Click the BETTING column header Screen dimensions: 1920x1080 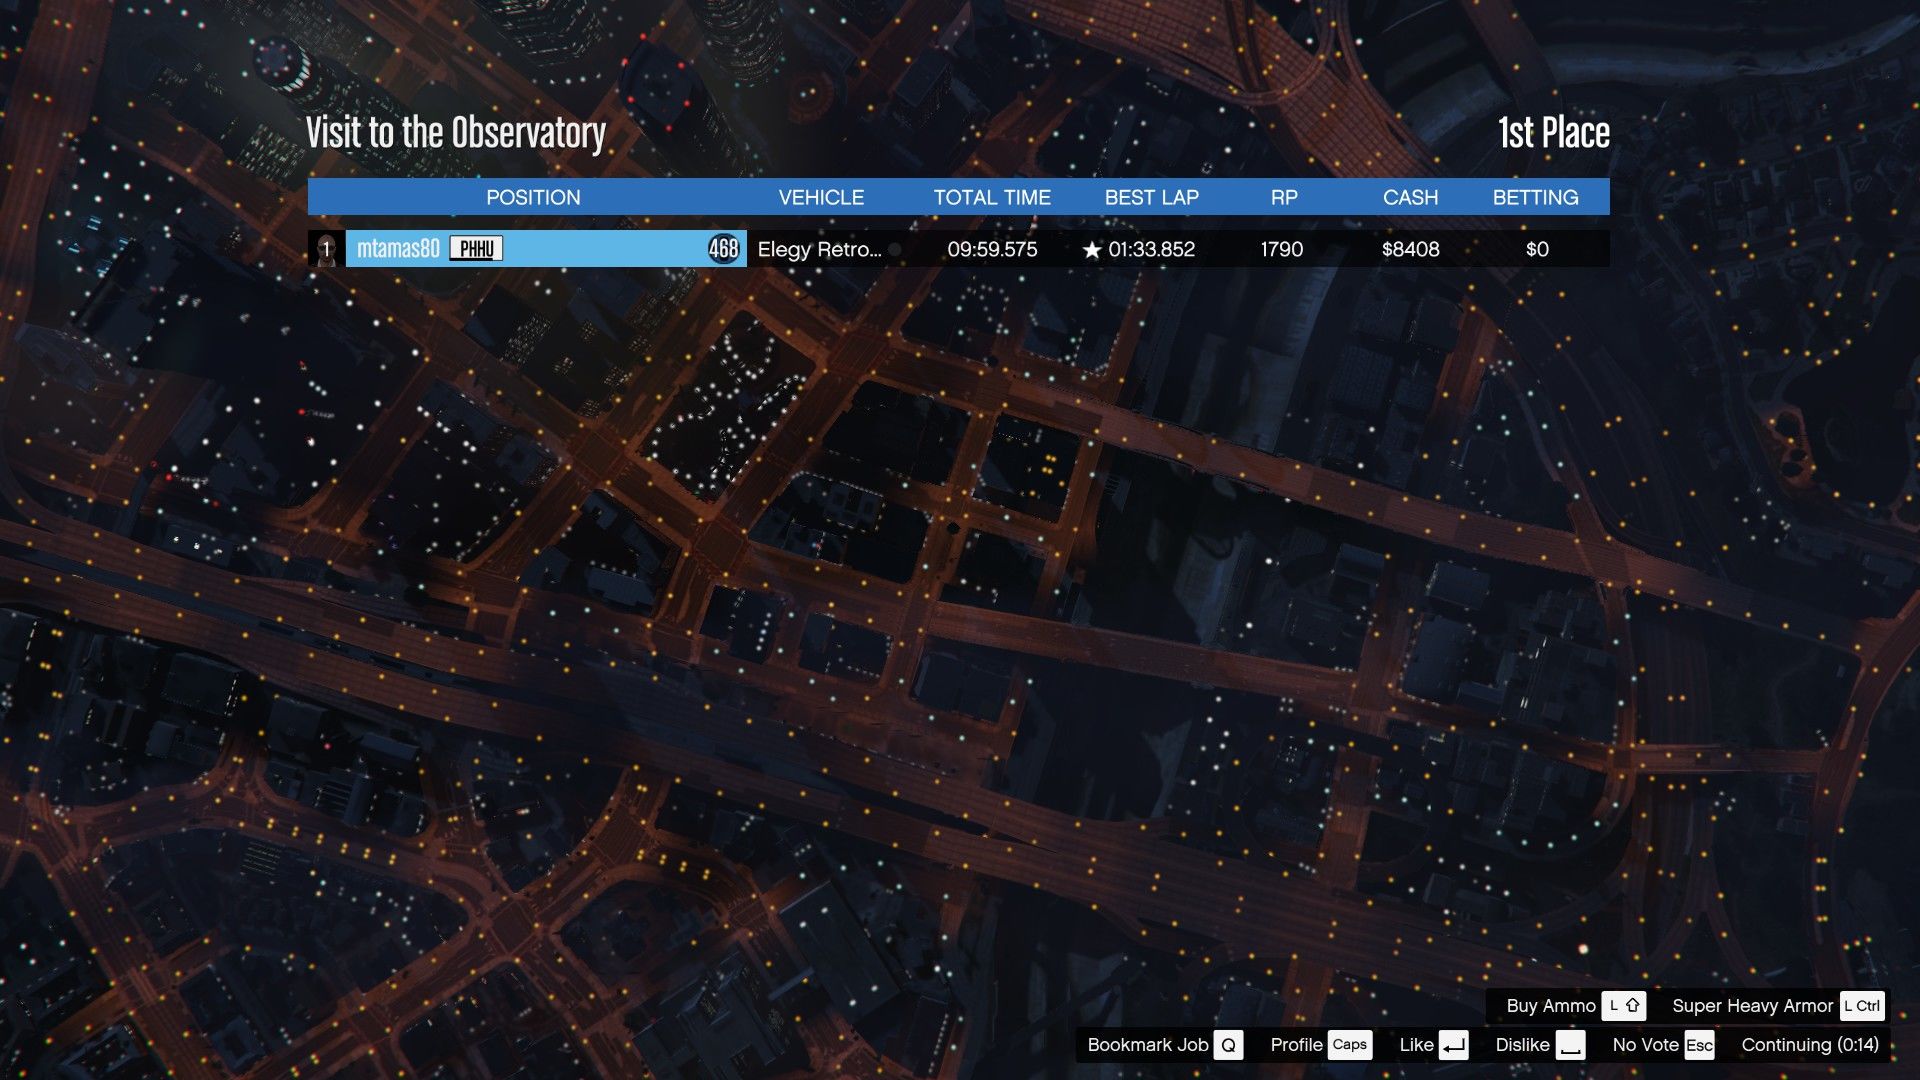pyautogui.click(x=1535, y=197)
